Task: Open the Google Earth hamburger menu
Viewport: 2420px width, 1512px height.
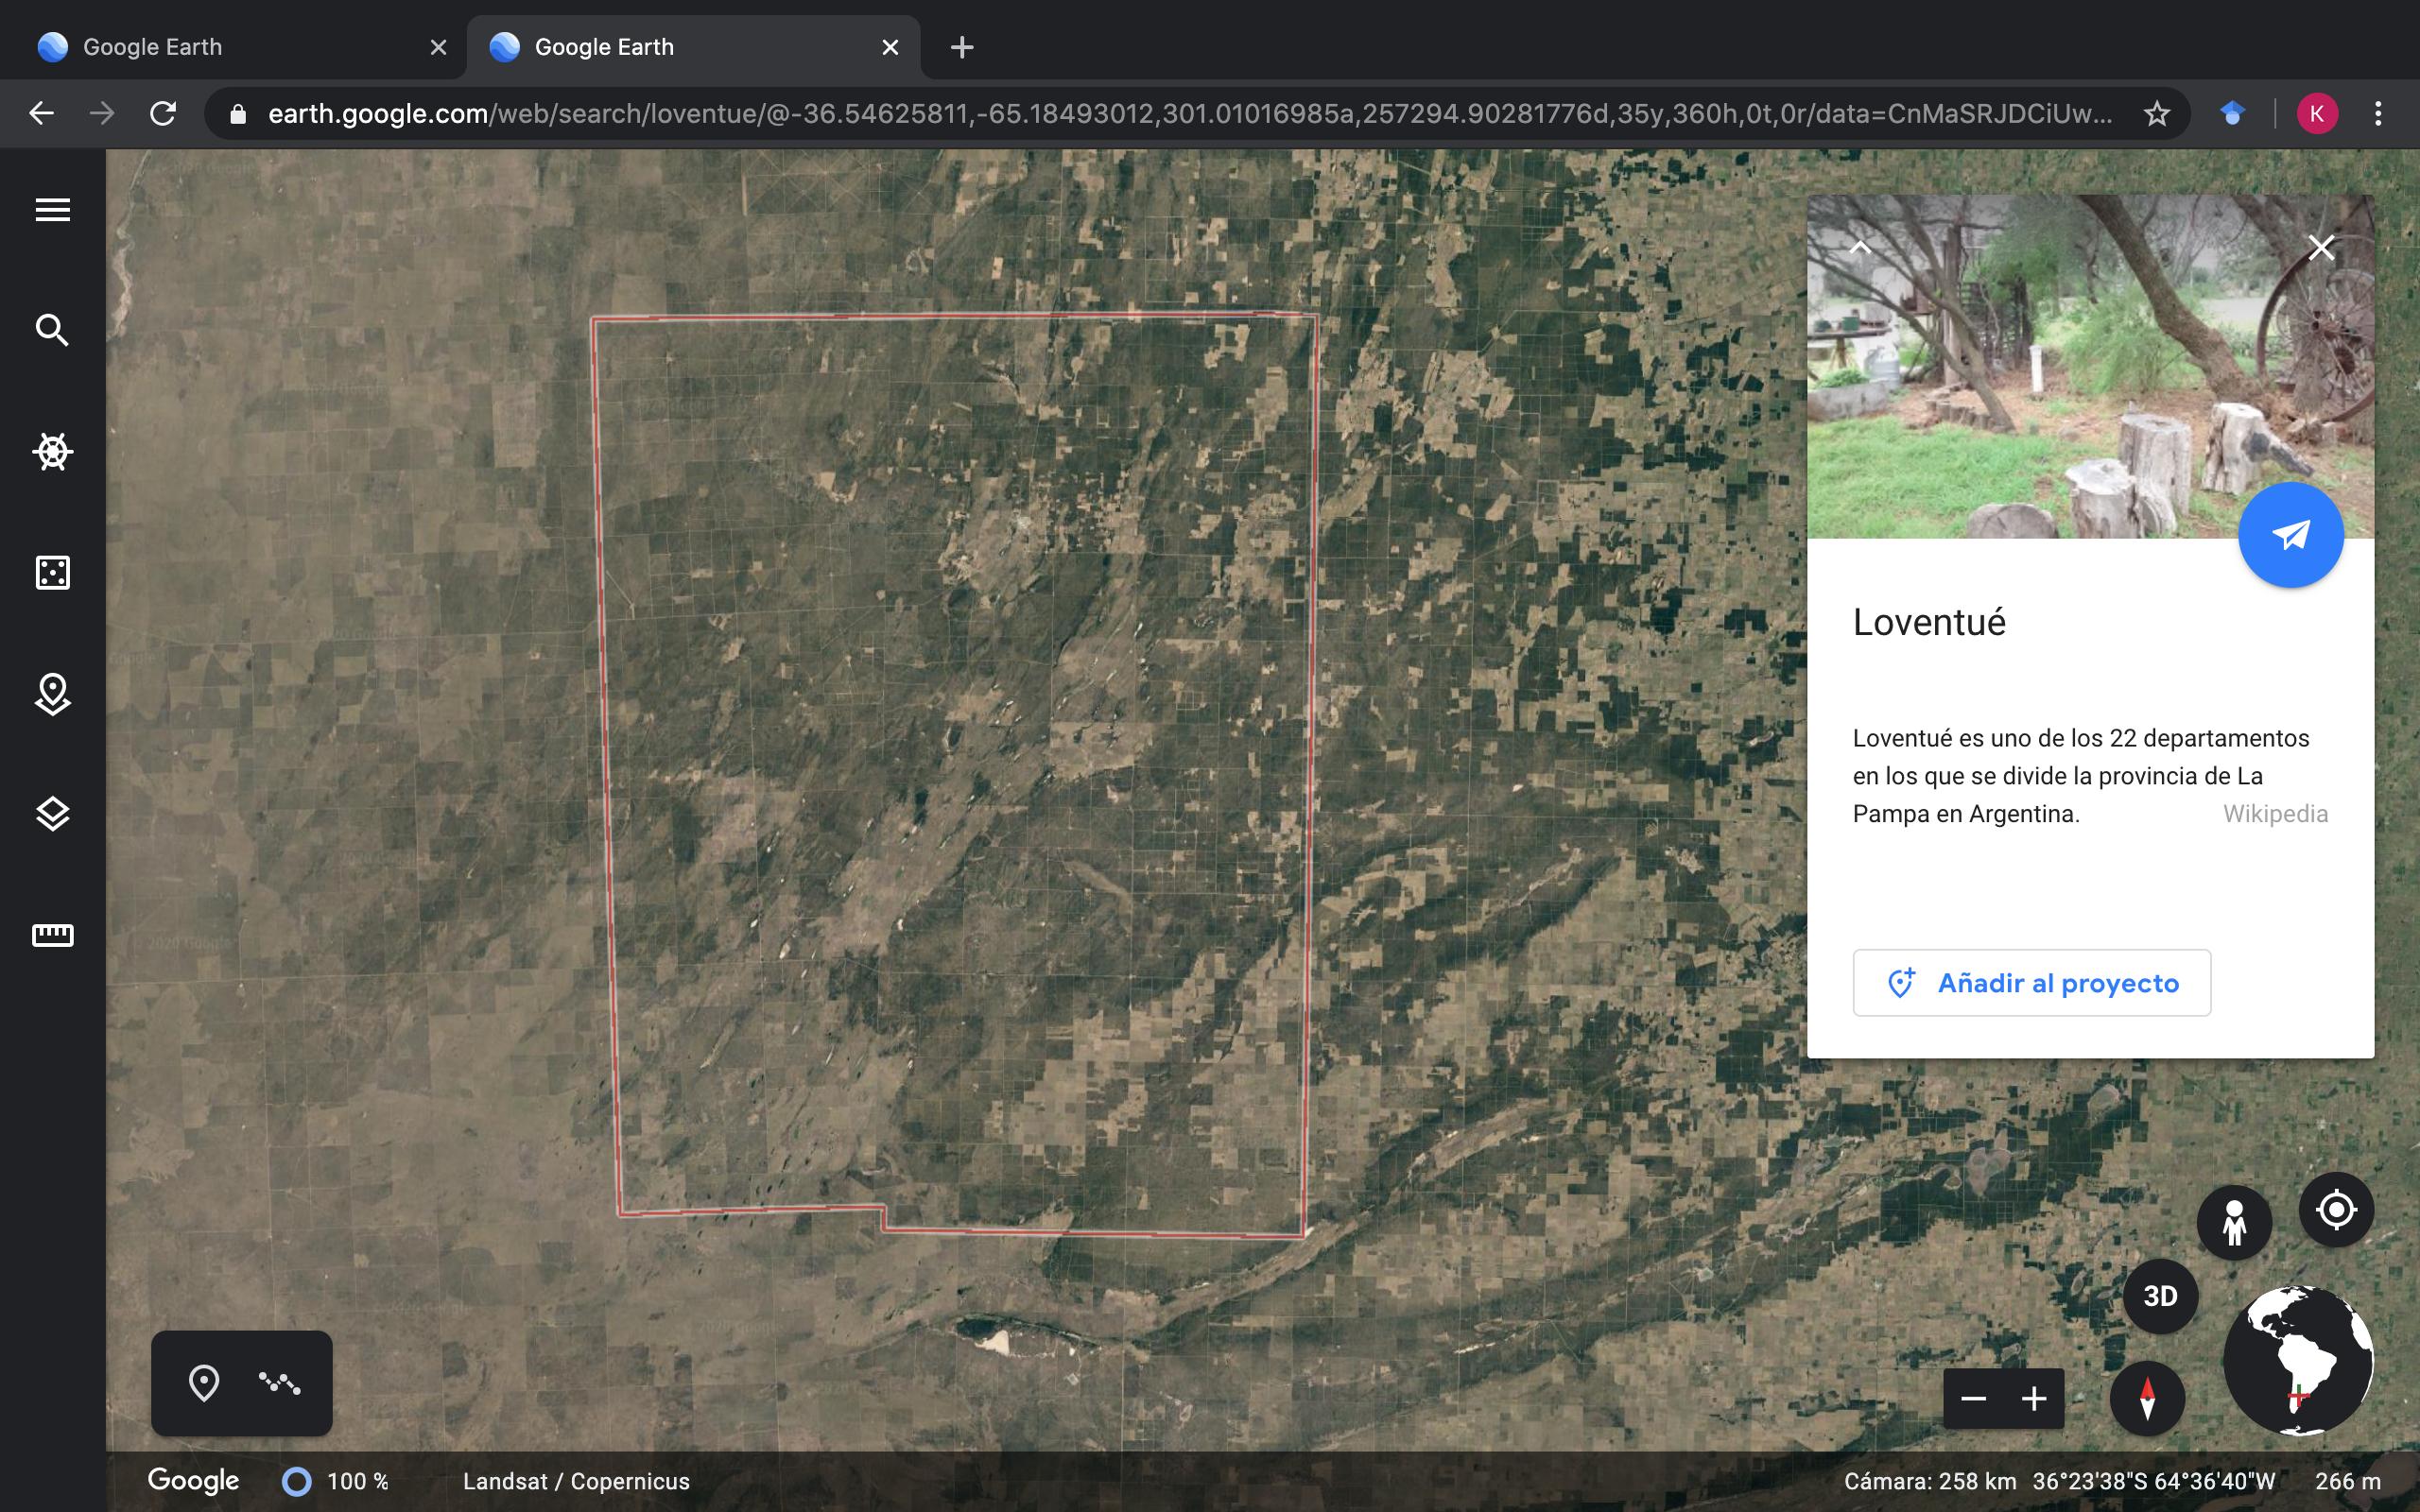Action: tap(52, 210)
